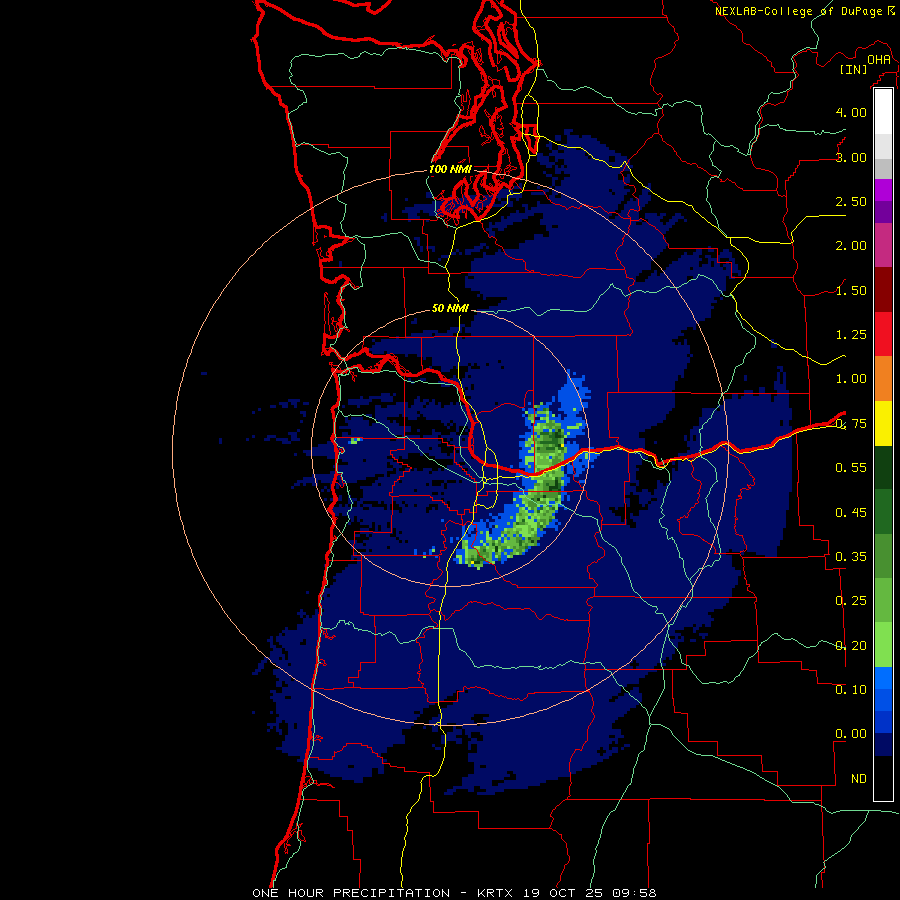900x900 pixels.
Task: Click the 'ONE HOUR PRECIPITATION' title text
Action: pos(351,893)
